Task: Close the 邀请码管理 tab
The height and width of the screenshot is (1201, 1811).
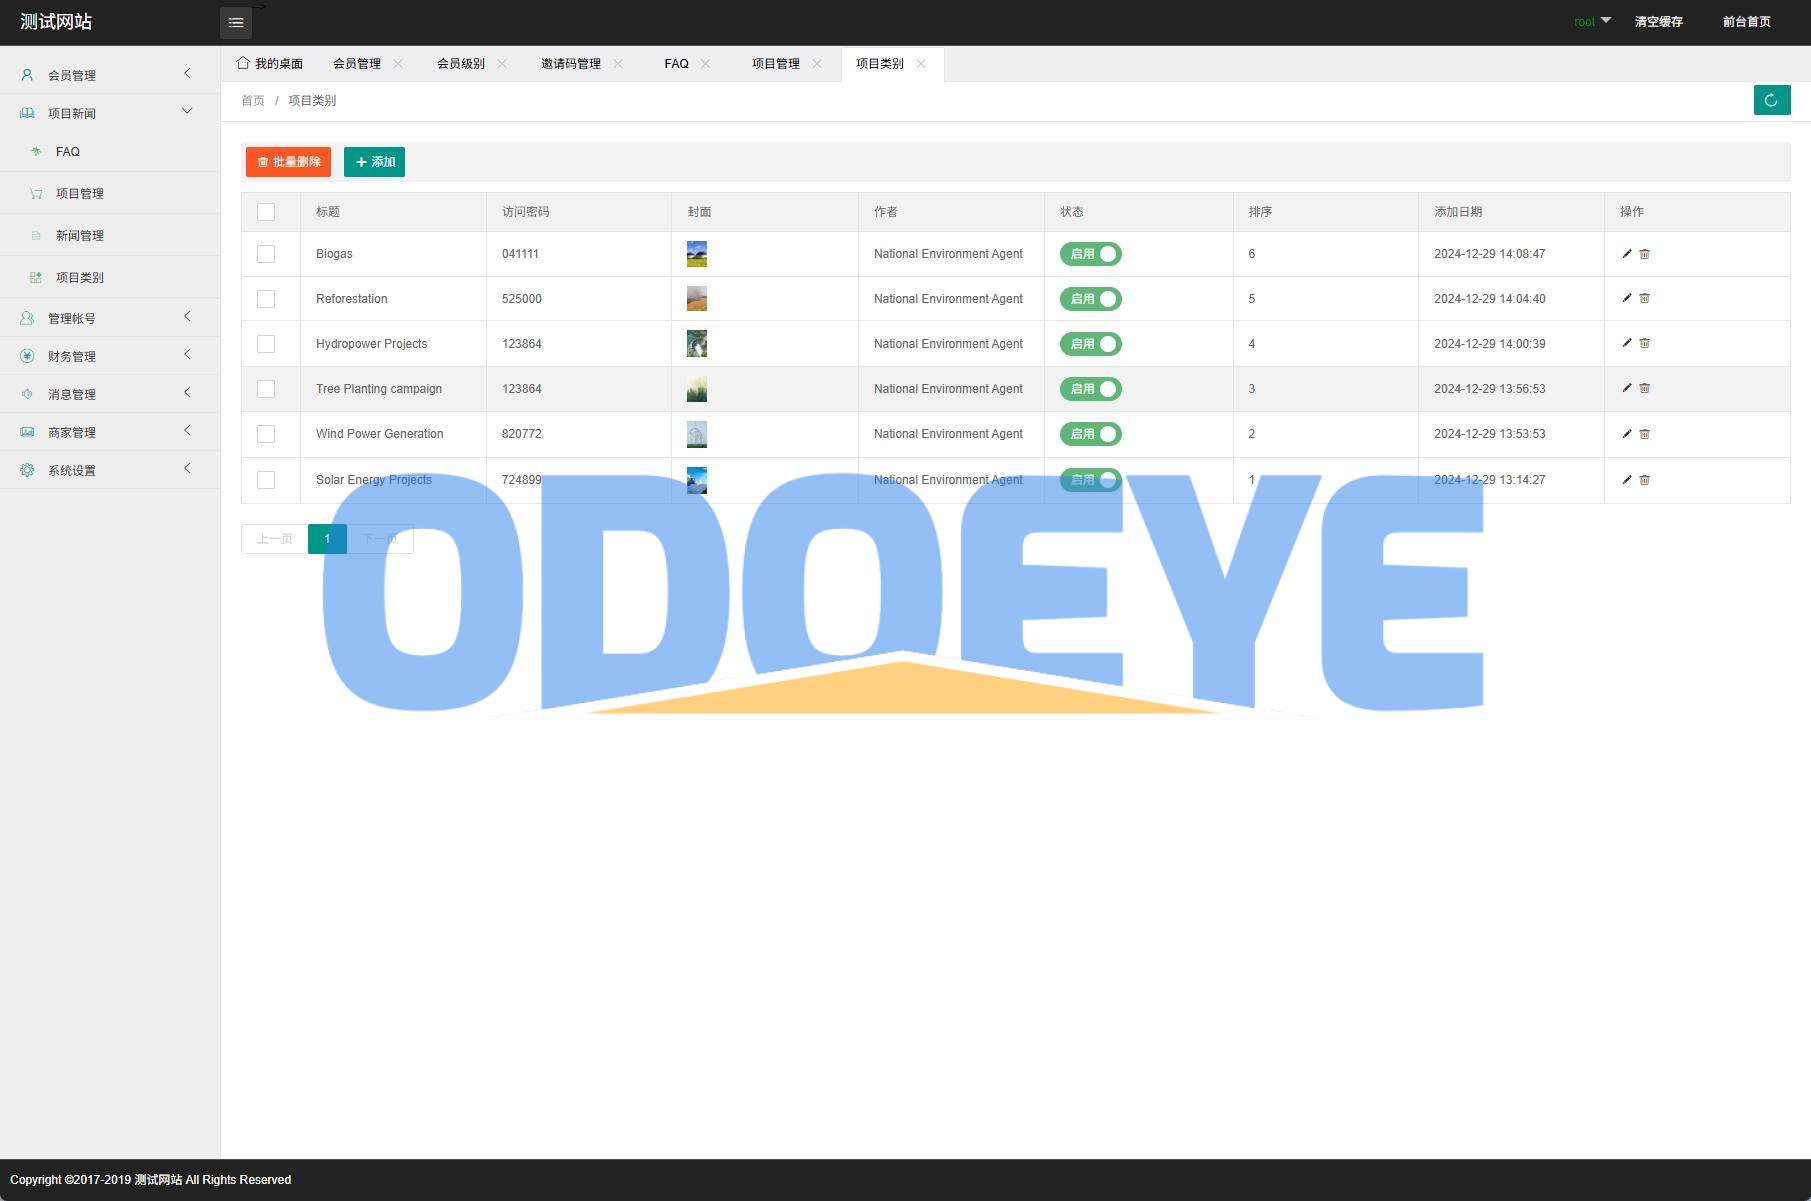Action: (x=618, y=63)
